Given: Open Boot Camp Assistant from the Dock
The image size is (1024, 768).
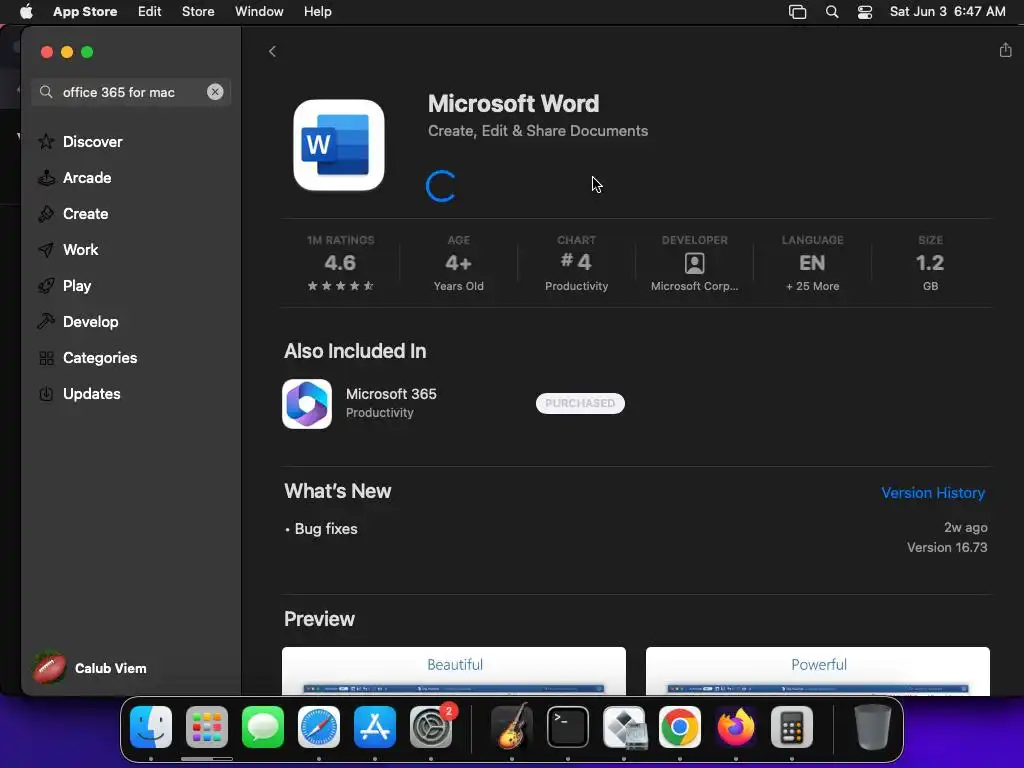Looking at the screenshot, I should (x=624, y=727).
